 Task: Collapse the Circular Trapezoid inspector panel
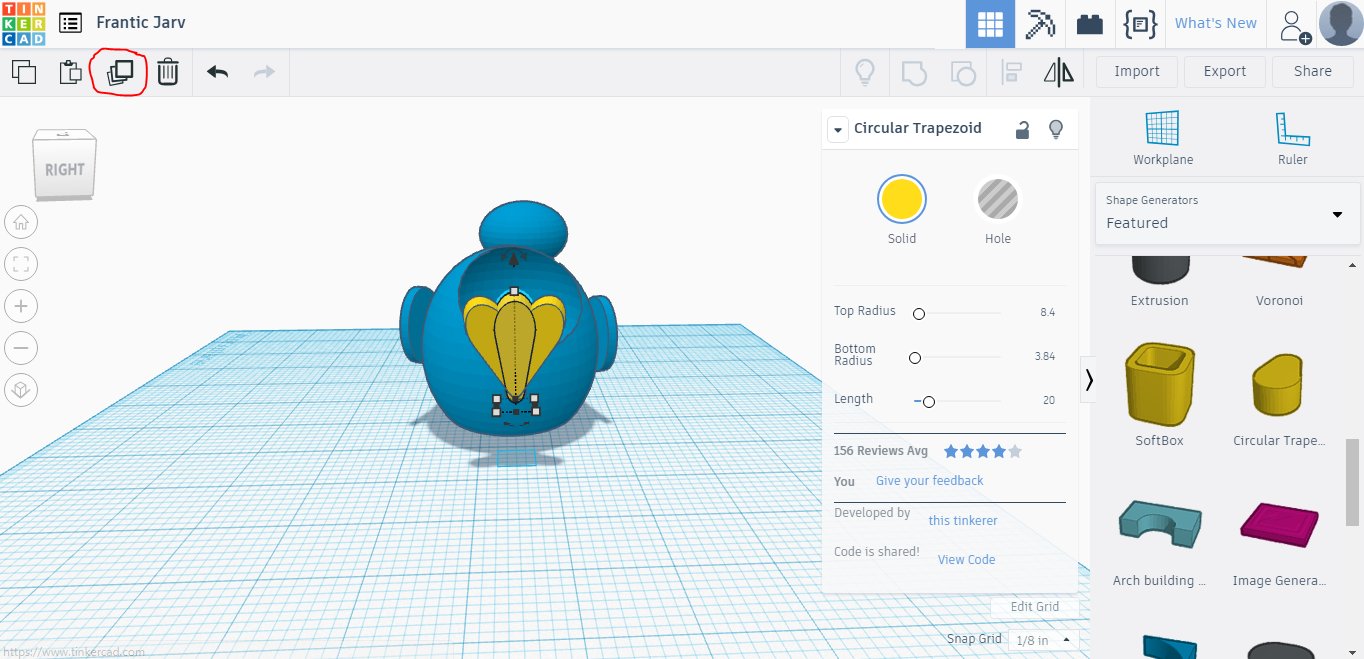coord(837,129)
